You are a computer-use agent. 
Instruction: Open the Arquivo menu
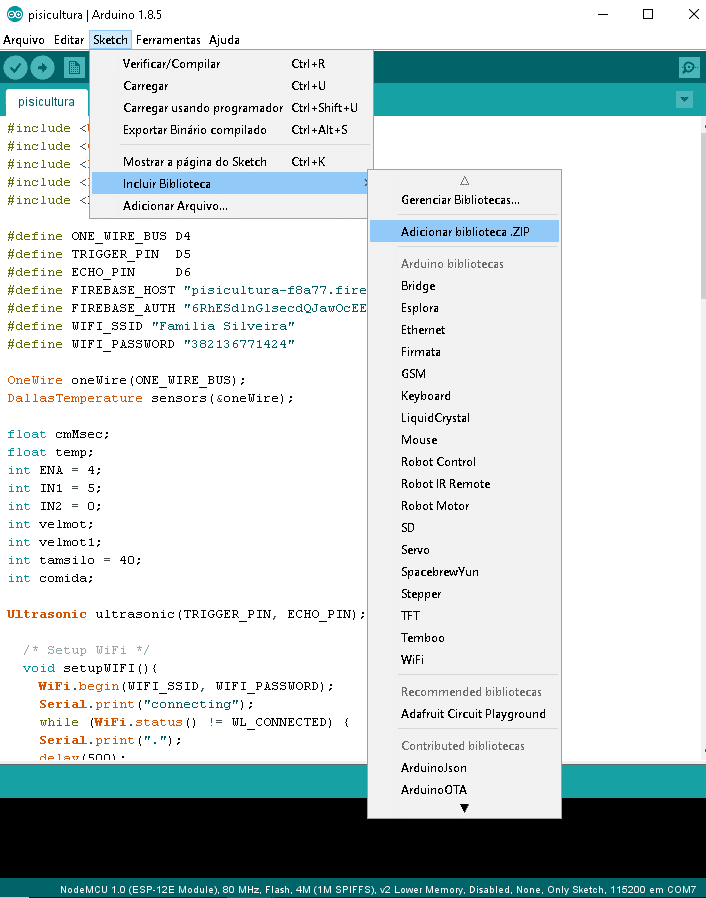24,40
